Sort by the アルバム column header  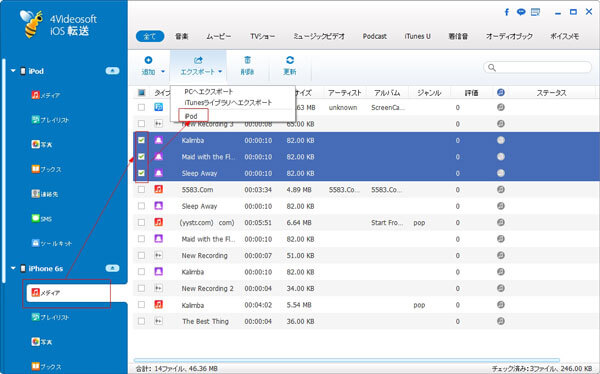[387, 93]
